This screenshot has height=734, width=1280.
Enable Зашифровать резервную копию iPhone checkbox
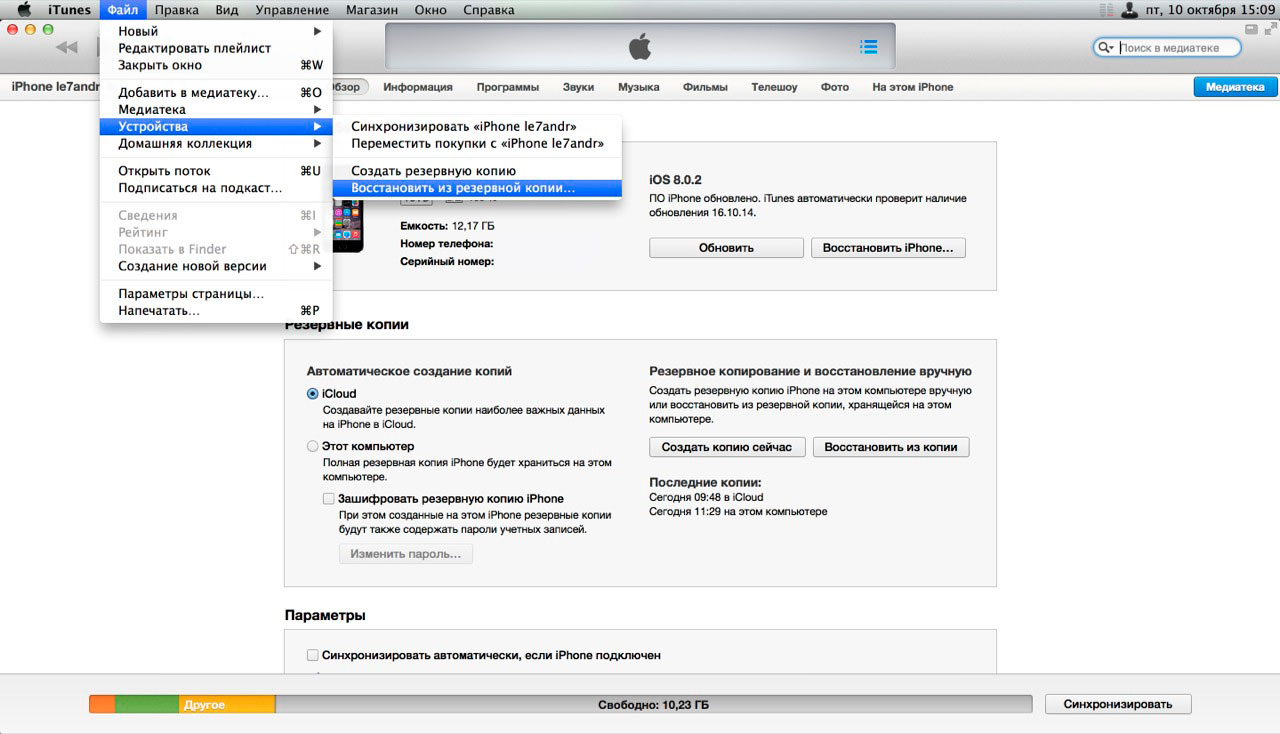[328, 498]
